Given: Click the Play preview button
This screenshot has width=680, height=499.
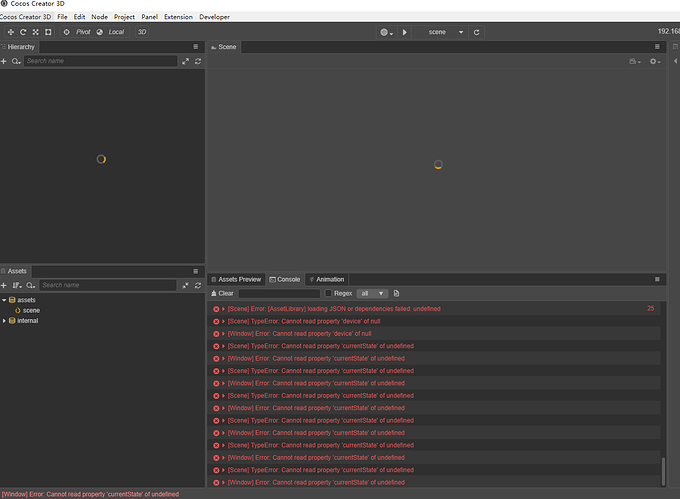Looking at the screenshot, I should pos(404,32).
